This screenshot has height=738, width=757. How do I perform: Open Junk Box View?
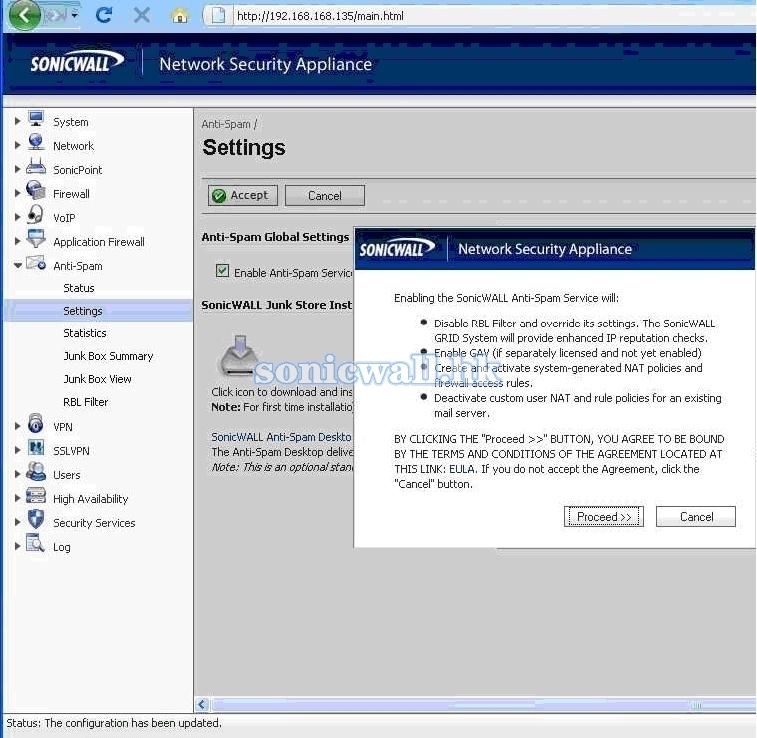tap(97, 379)
